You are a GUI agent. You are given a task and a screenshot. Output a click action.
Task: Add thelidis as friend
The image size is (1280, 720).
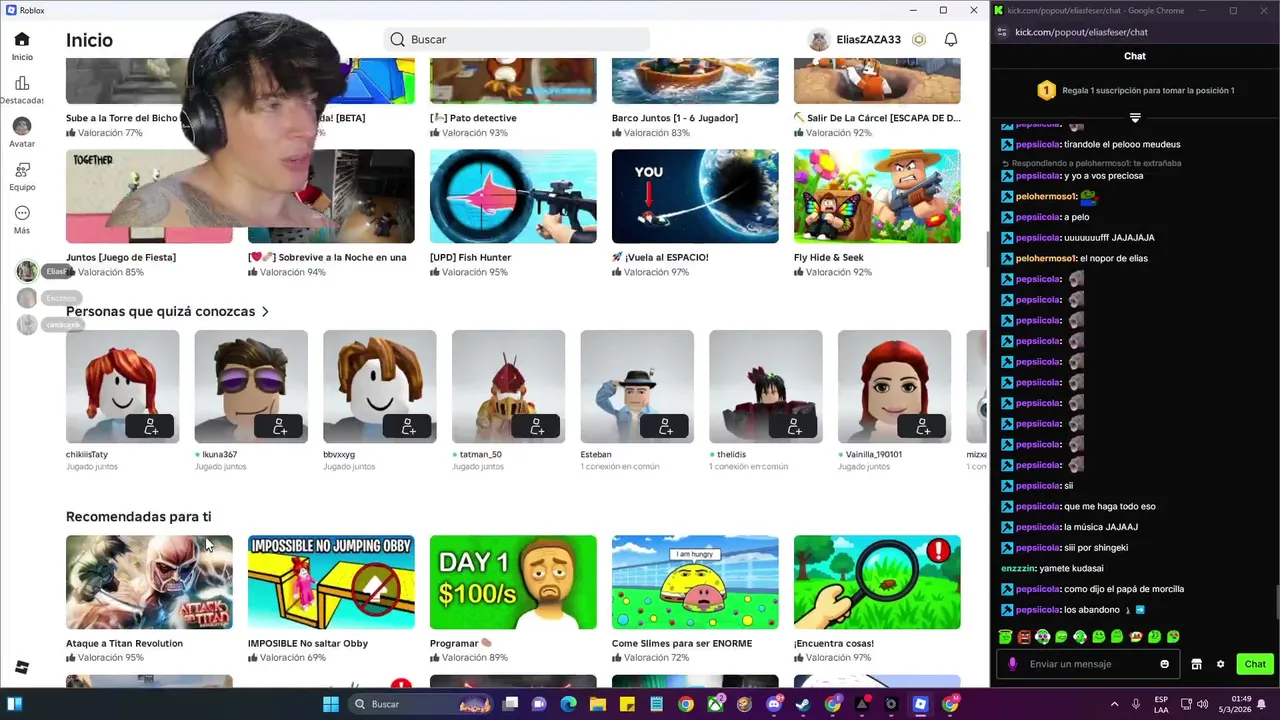tap(794, 427)
